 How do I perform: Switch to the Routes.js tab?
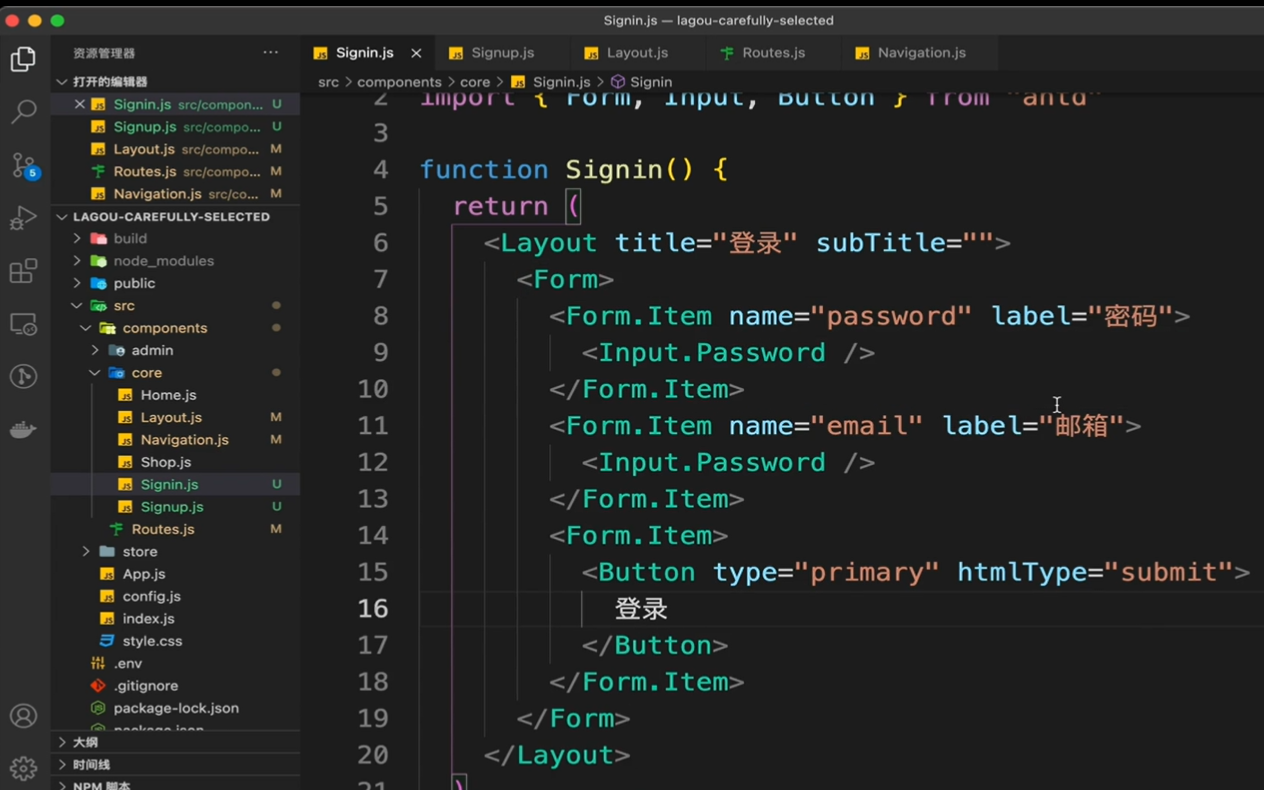773,53
